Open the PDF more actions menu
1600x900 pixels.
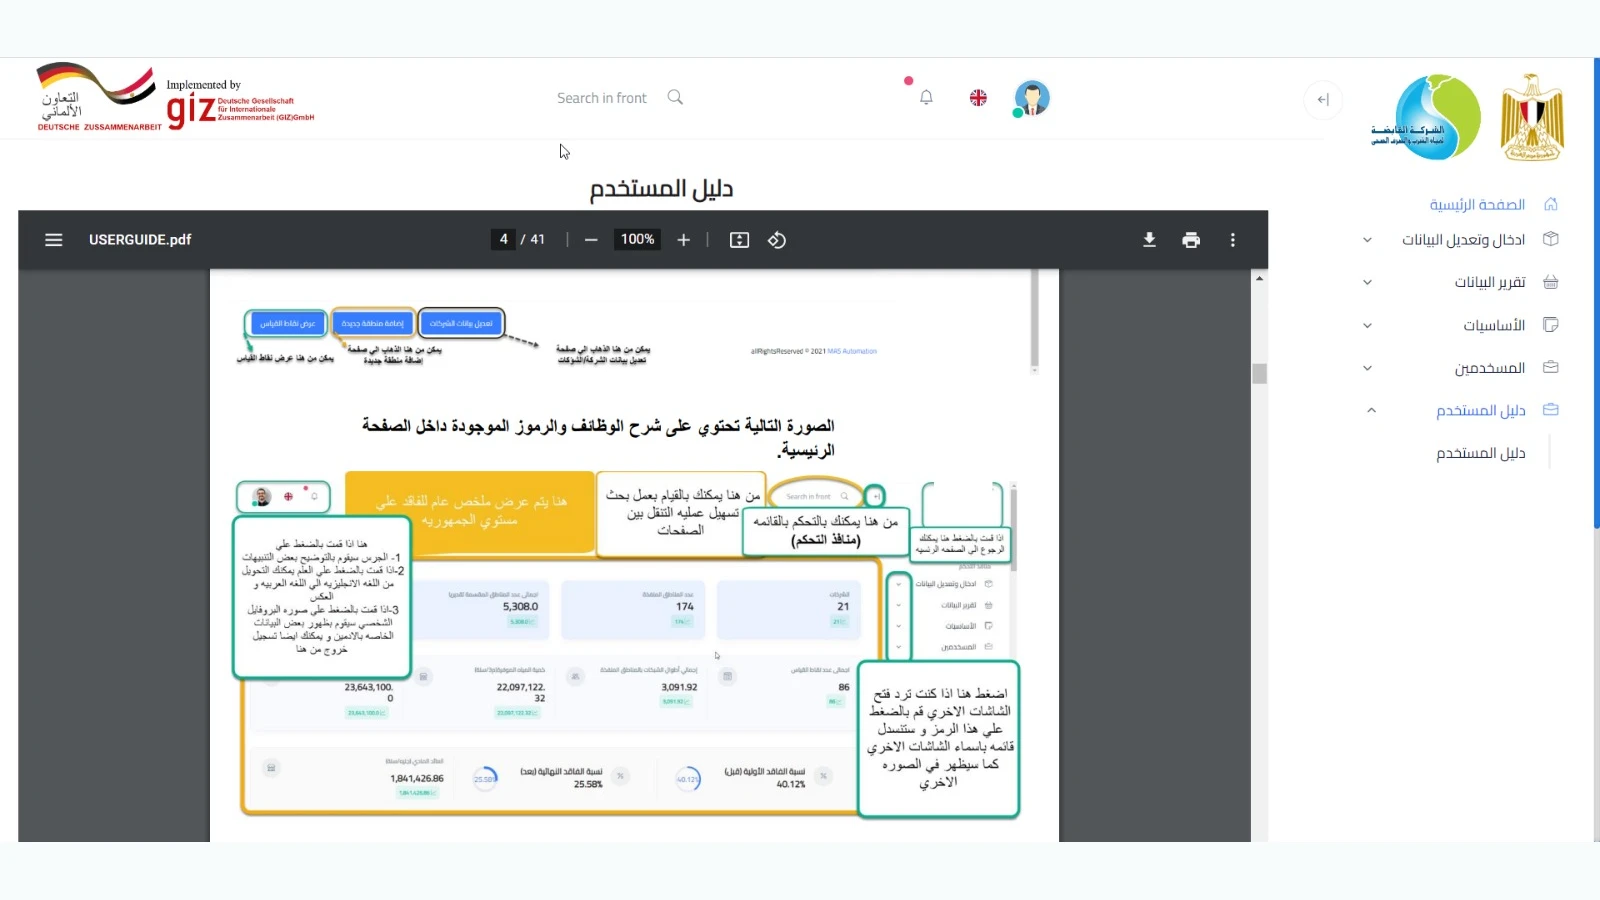tap(1233, 240)
